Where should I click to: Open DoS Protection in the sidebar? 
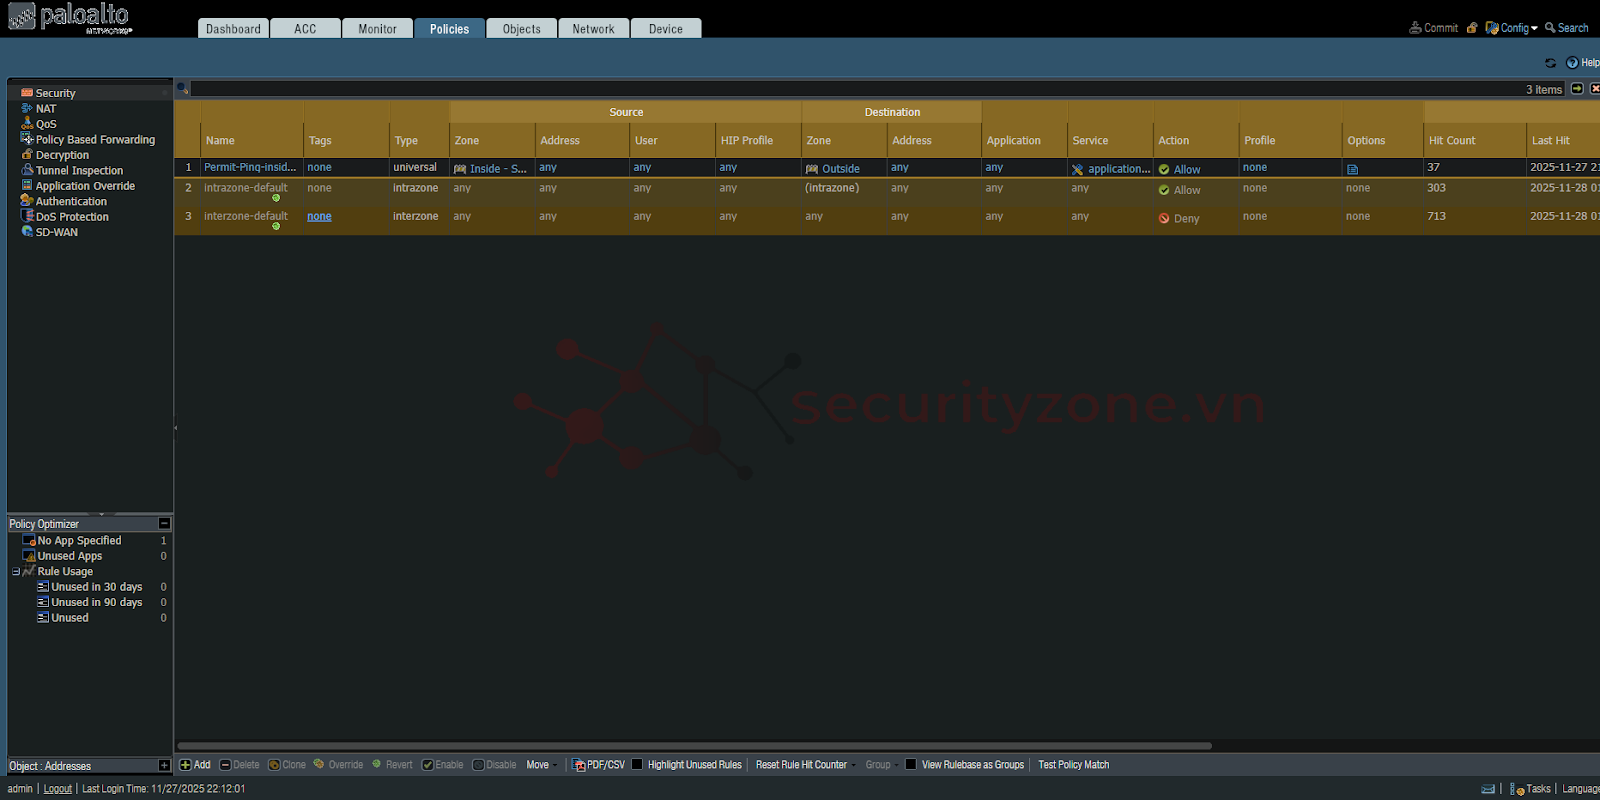72,217
